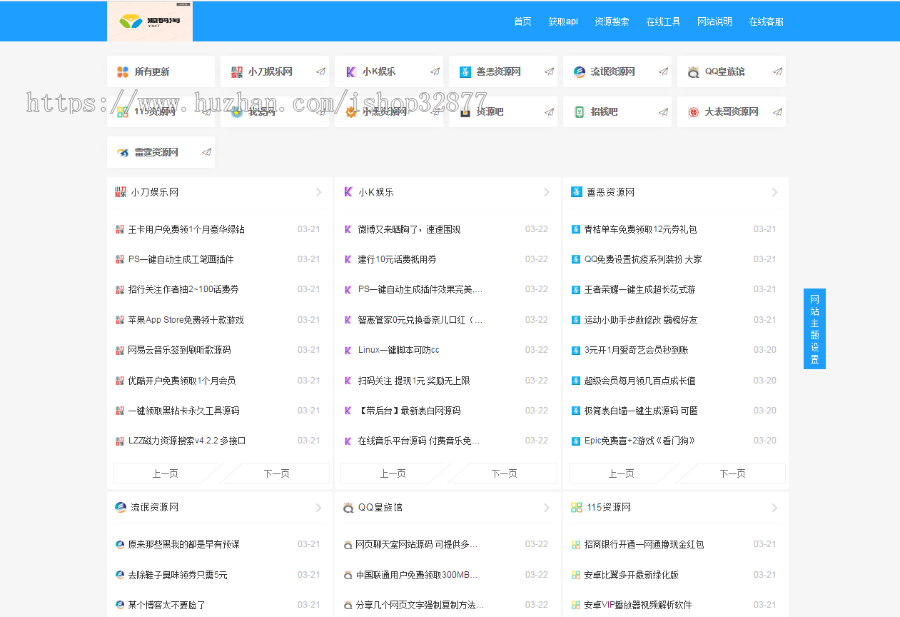
Task: Click 下一页 in the 小K娱乐 panel
Action: click(x=505, y=474)
